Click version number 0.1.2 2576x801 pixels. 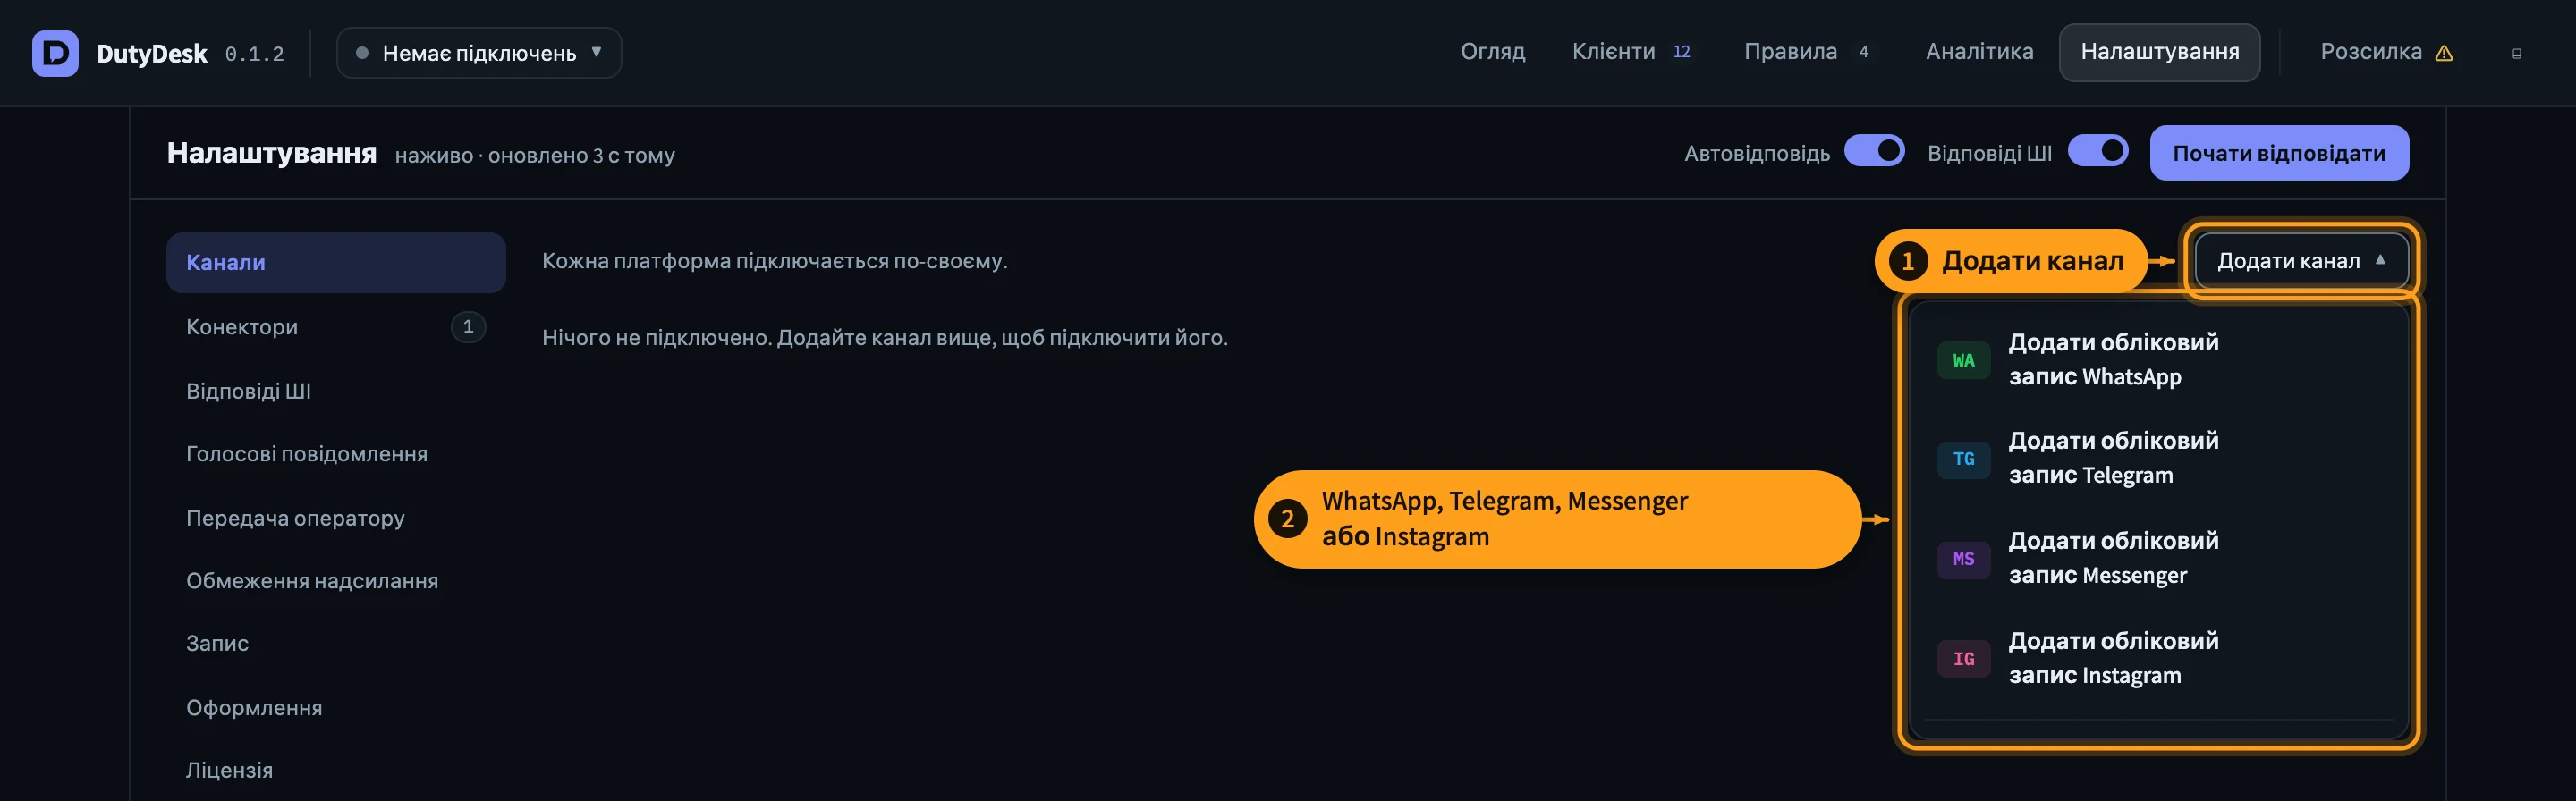254,54
